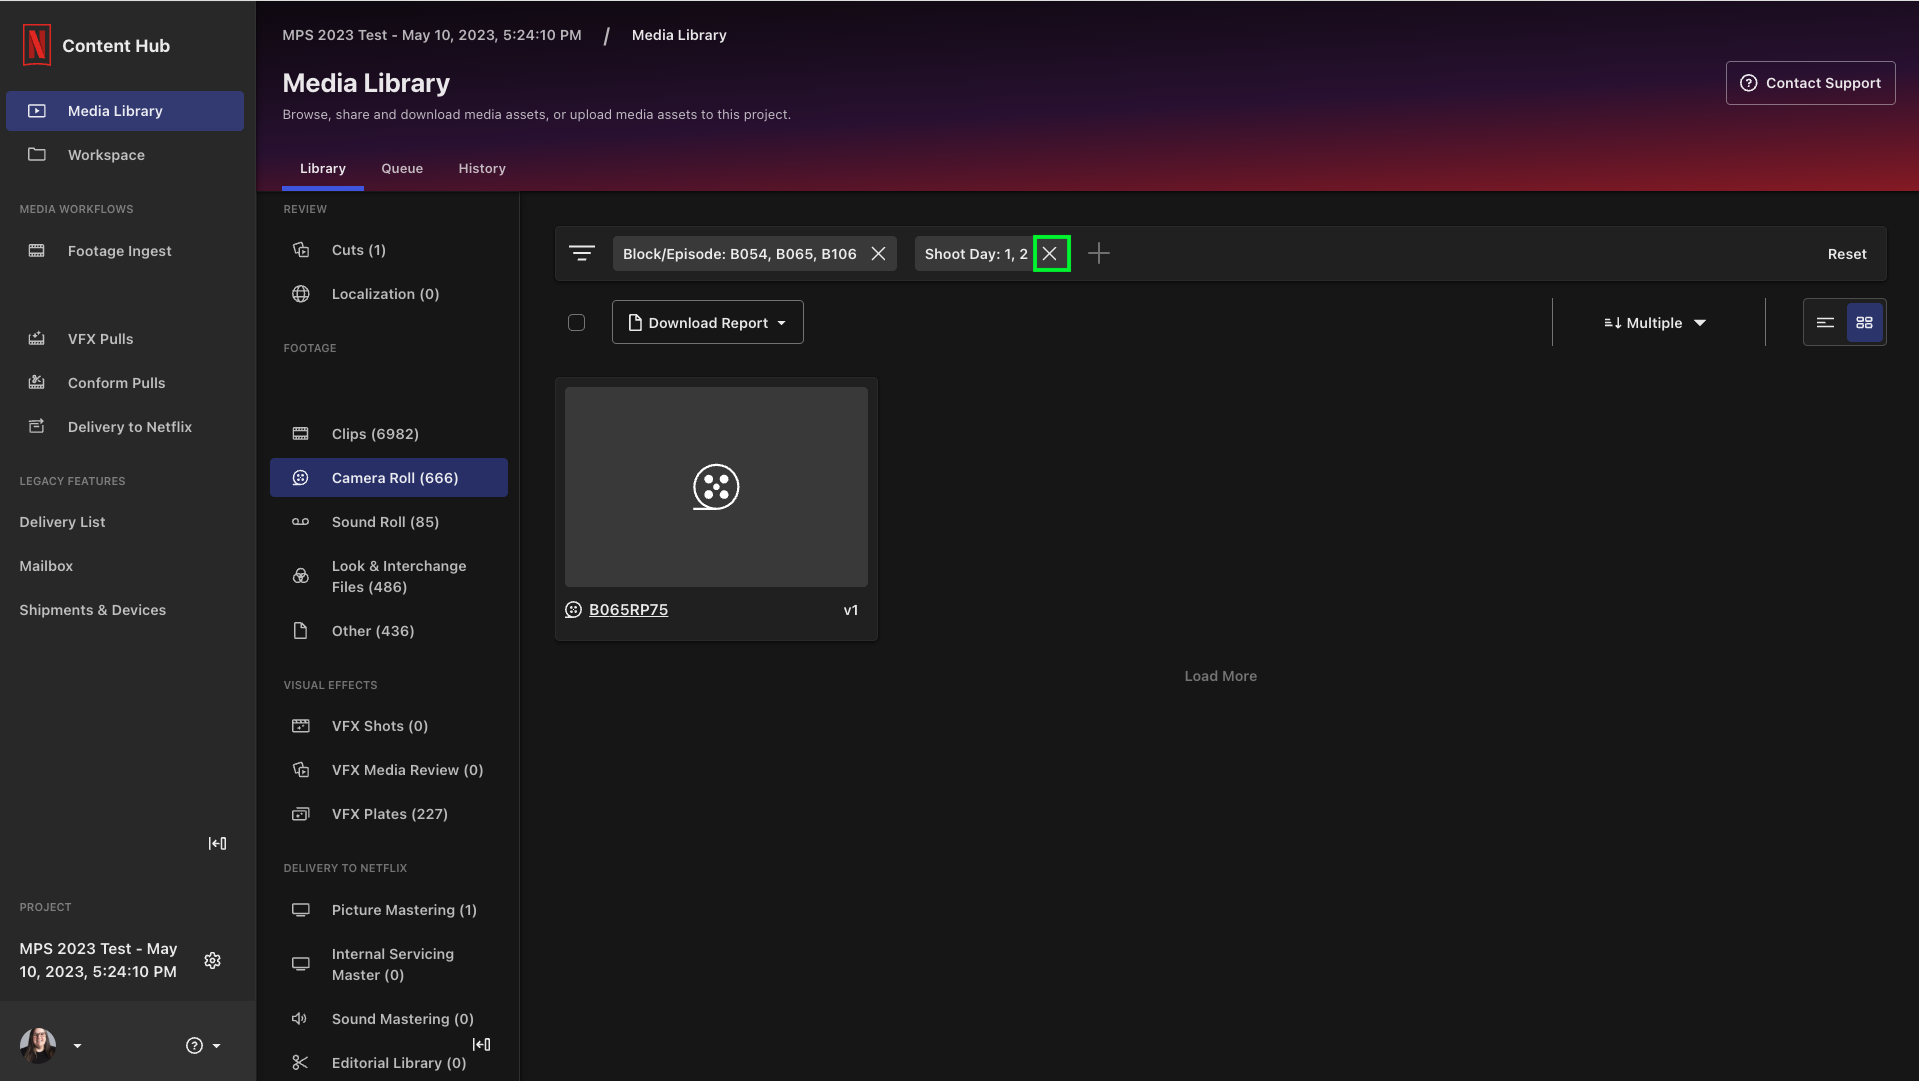Open the Multiple sort dropdown

point(1655,323)
